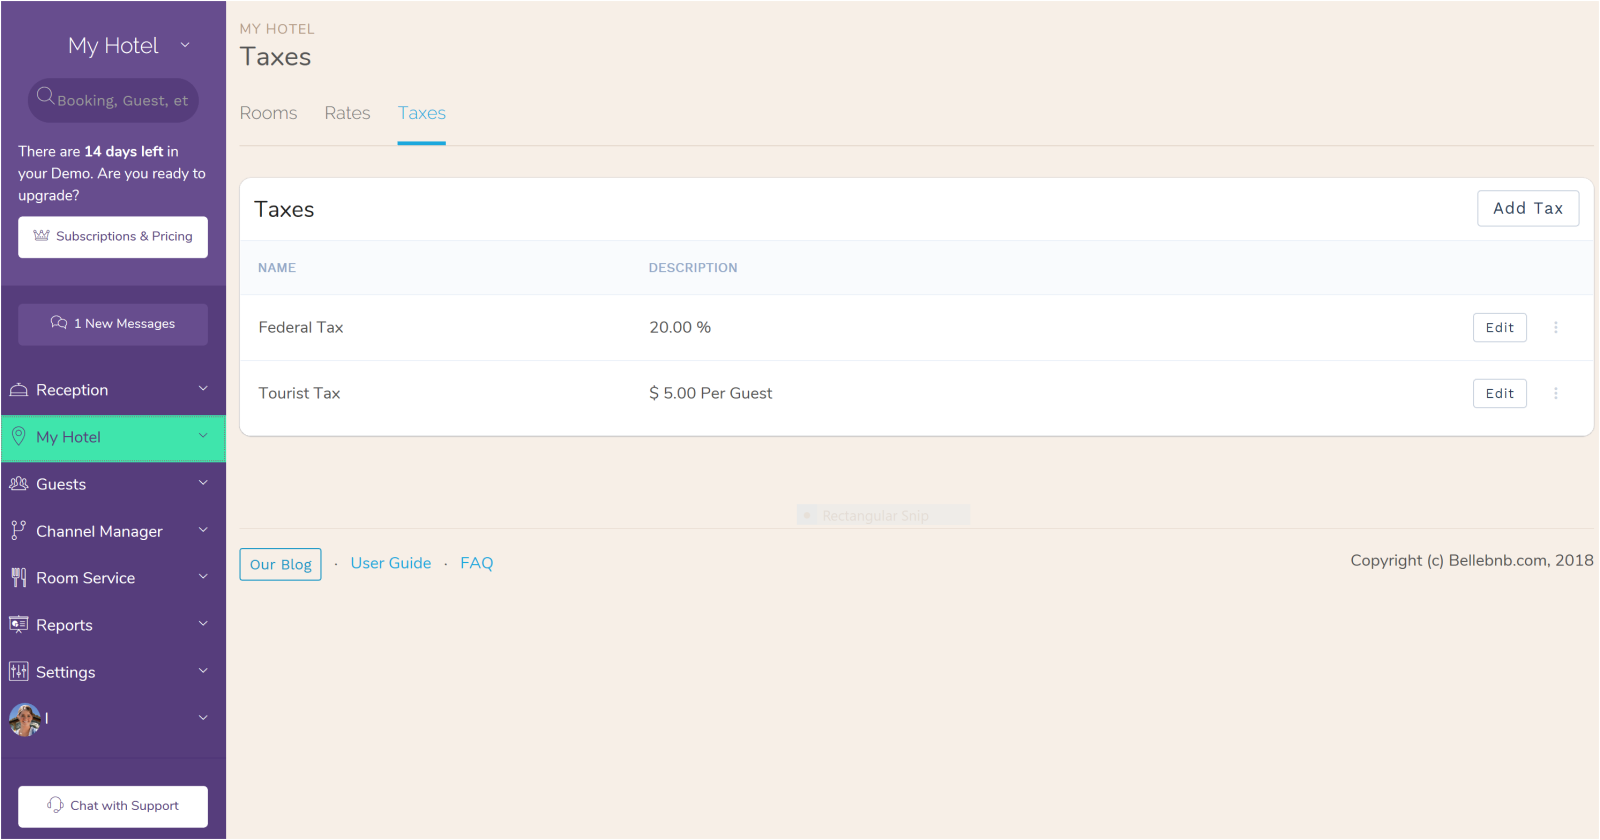
Task: Click the DESCRIPTION column header
Action: coord(693,268)
